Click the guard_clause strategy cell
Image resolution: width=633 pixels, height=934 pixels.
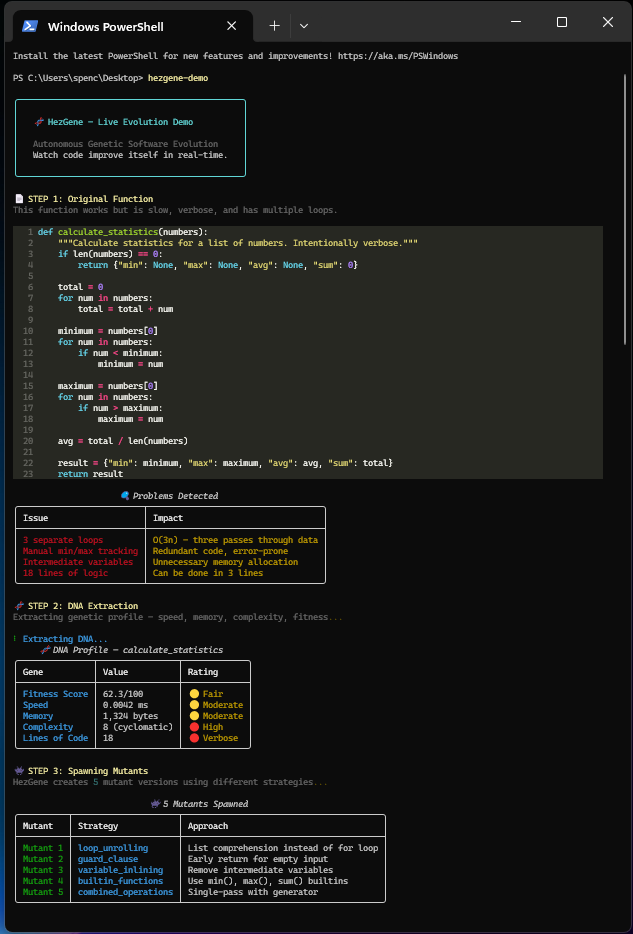(108, 859)
